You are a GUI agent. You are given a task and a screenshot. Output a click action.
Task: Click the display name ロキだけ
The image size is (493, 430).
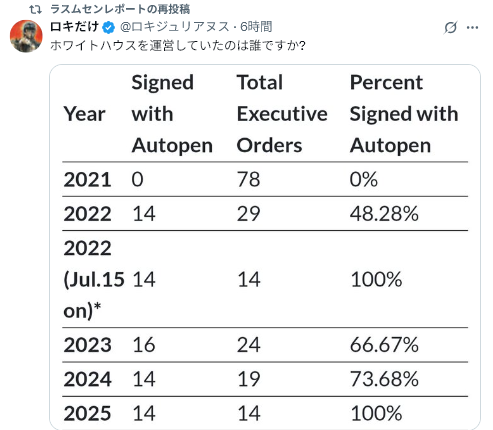pos(75,26)
